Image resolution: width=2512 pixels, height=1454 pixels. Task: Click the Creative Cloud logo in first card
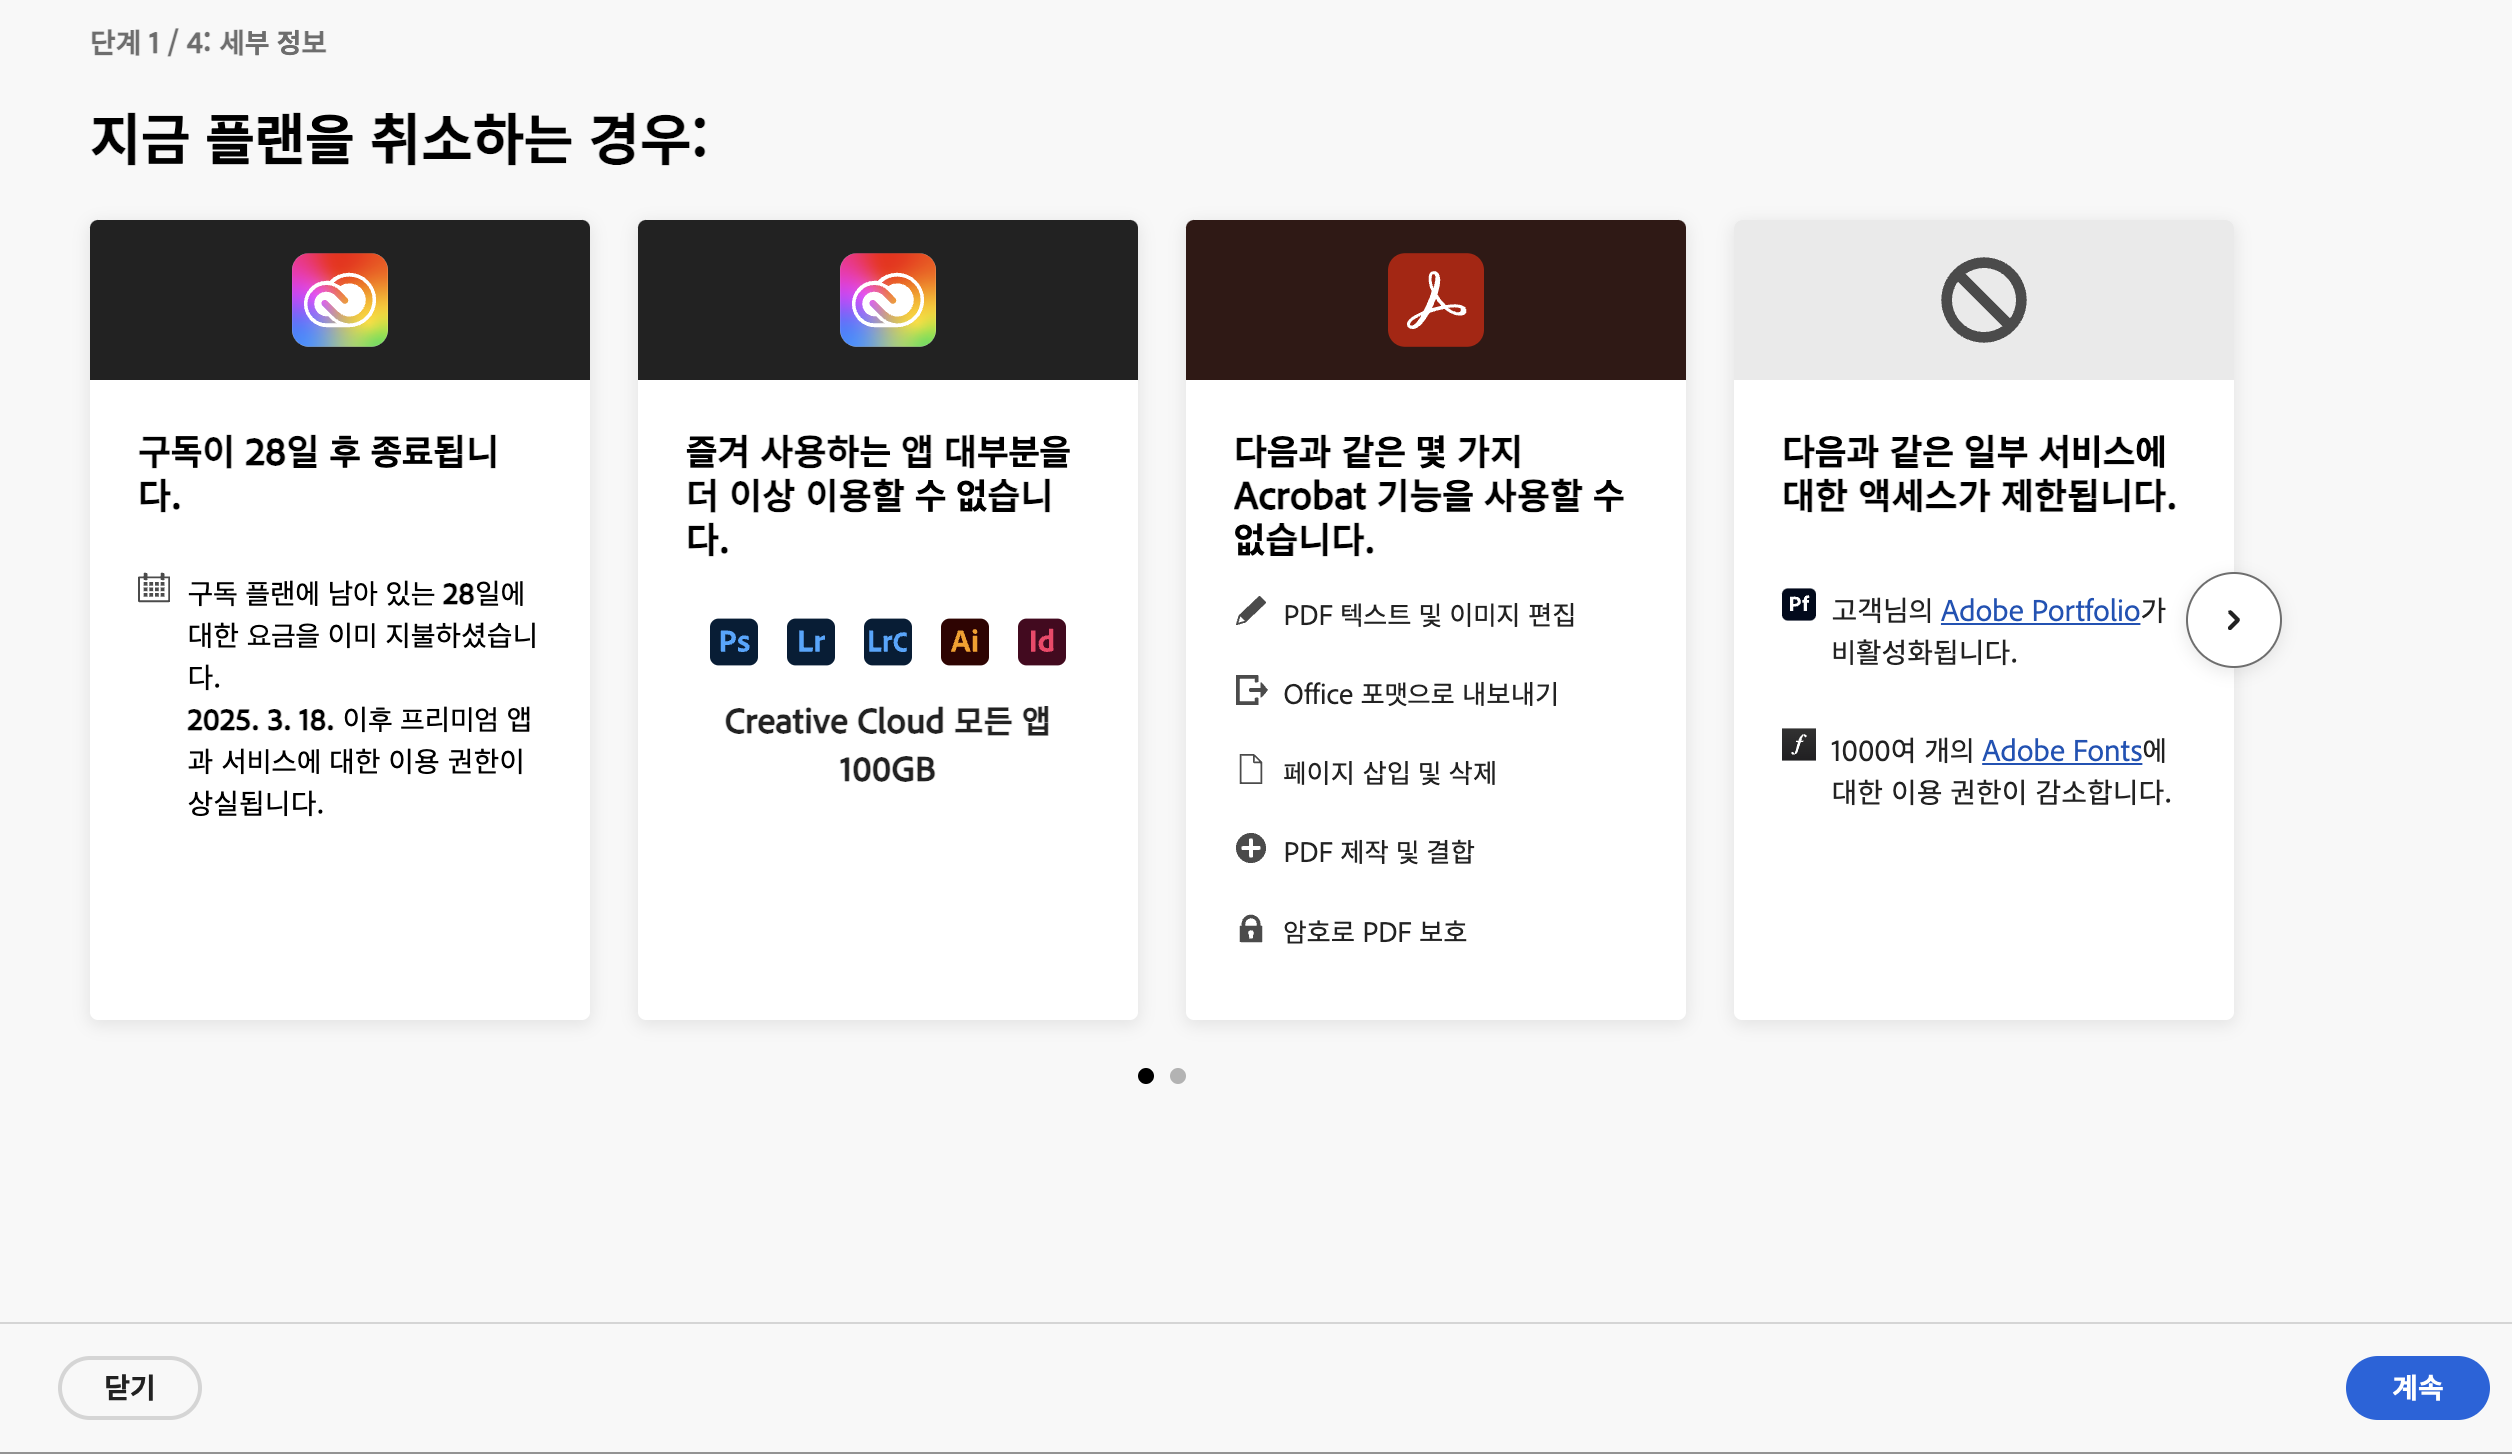coord(340,300)
